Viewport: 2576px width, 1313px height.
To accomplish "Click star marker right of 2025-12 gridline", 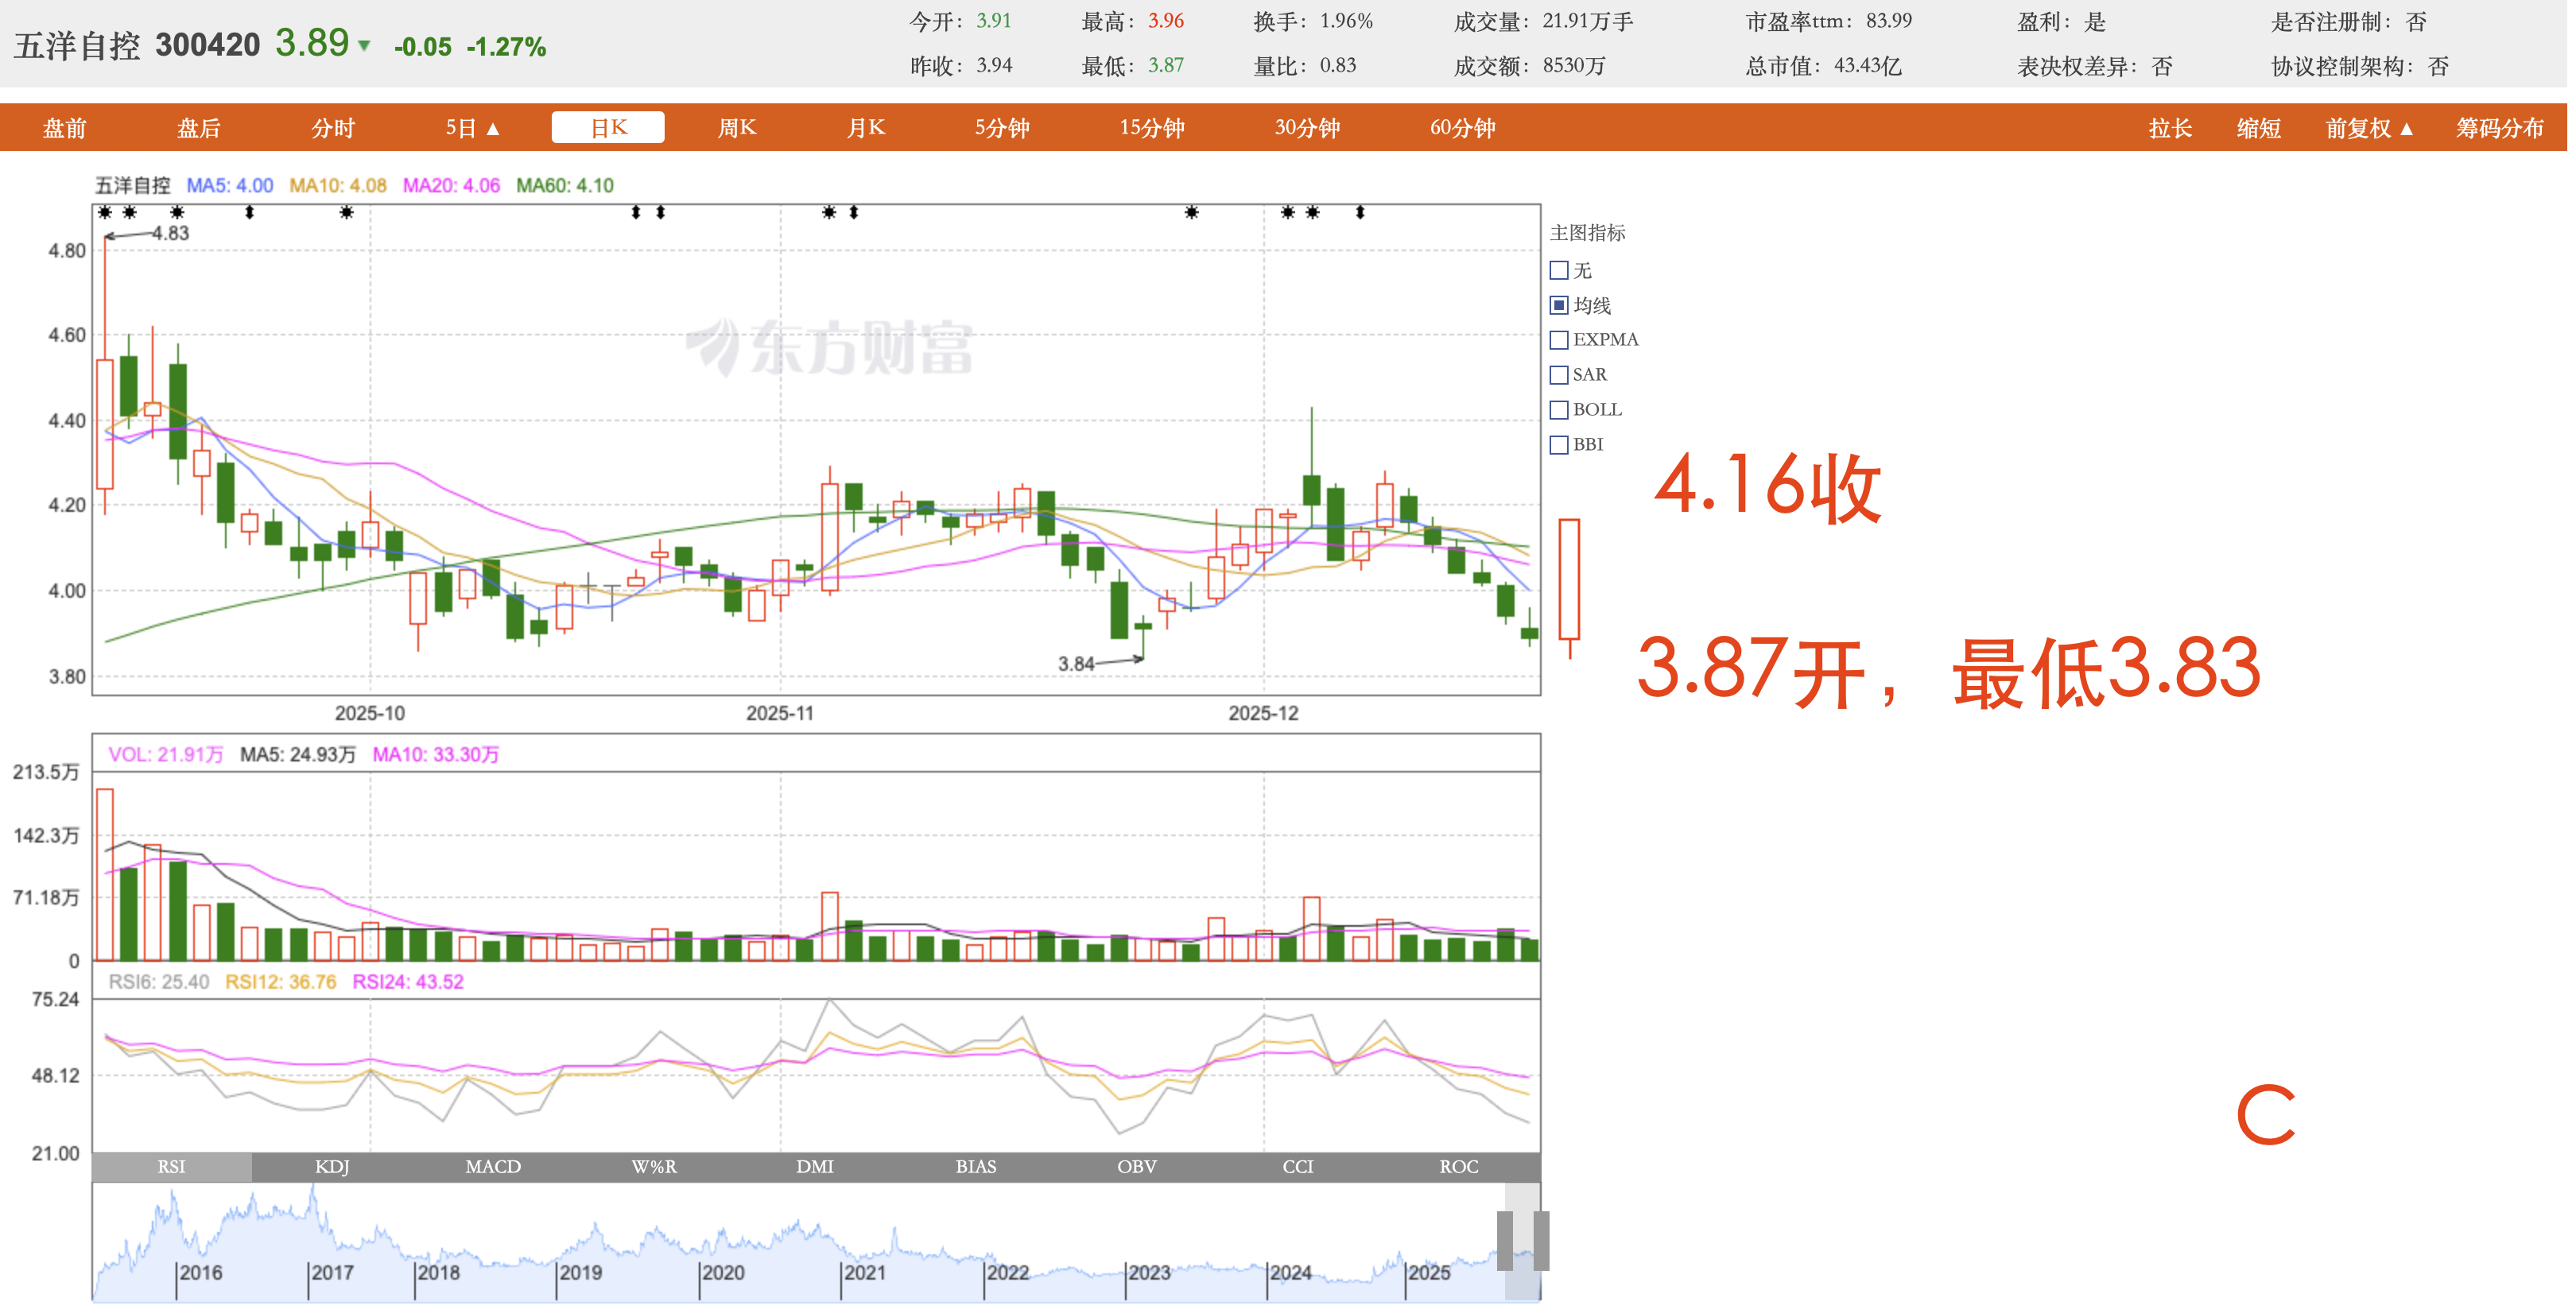I will coord(1288,212).
